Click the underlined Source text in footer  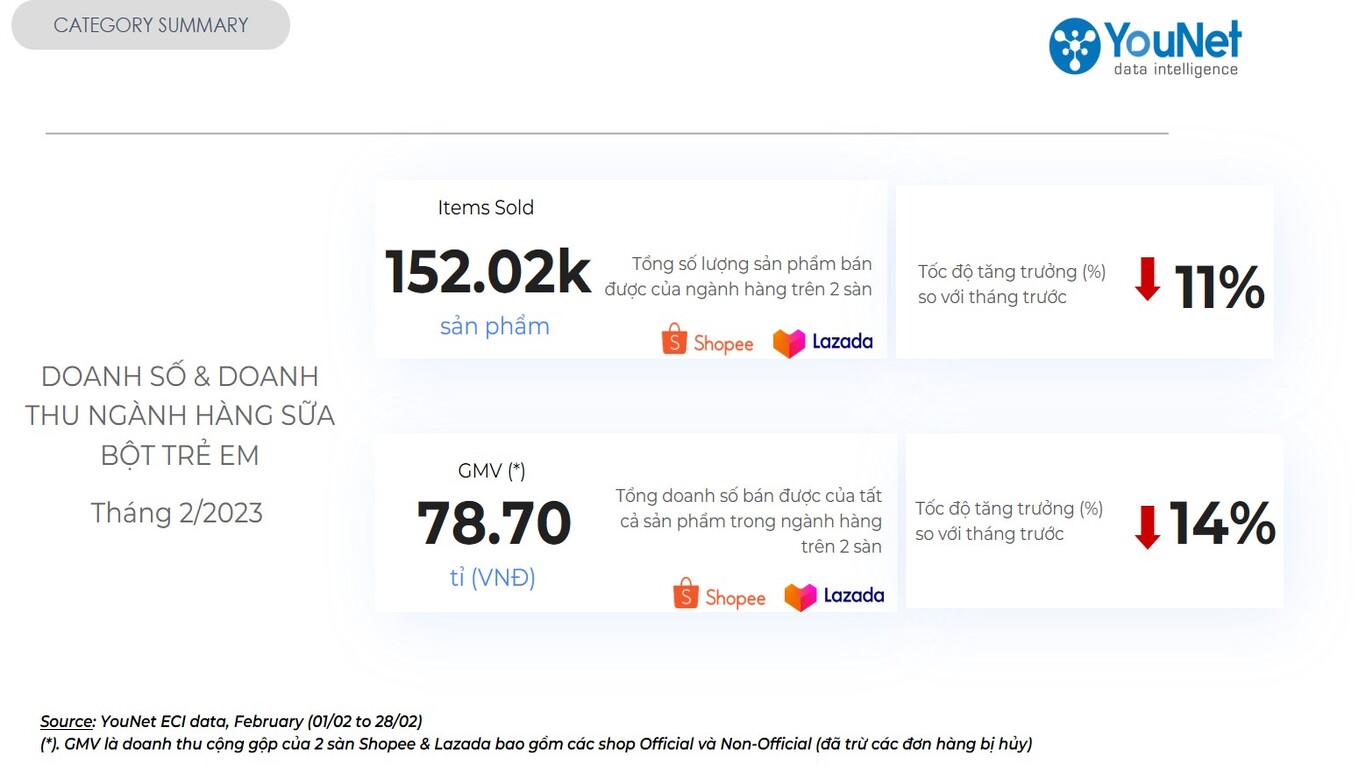(67, 721)
